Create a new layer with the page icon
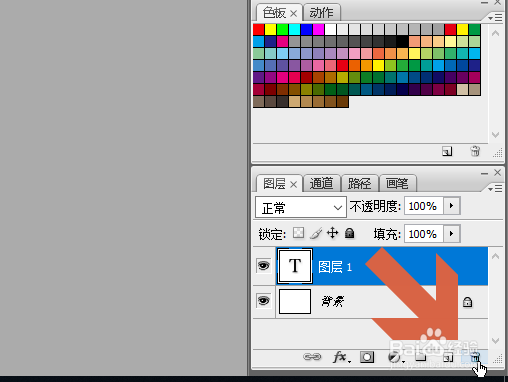The height and width of the screenshot is (382, 508). [x=448, y=358]
